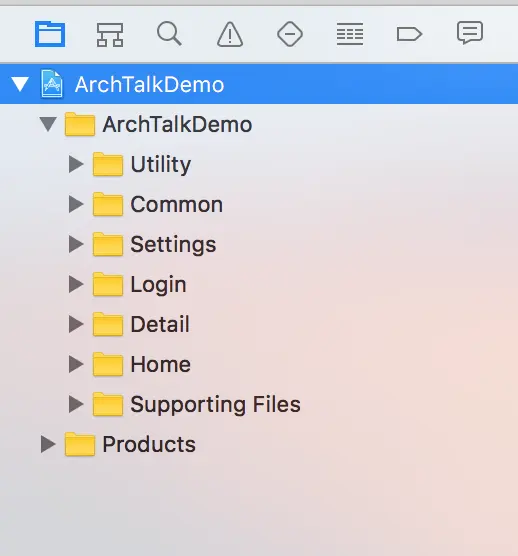Viewport: 518px width, 556px height.
Task: Collapse the ArchTalkDemo group folder
Action: point(48,124)
